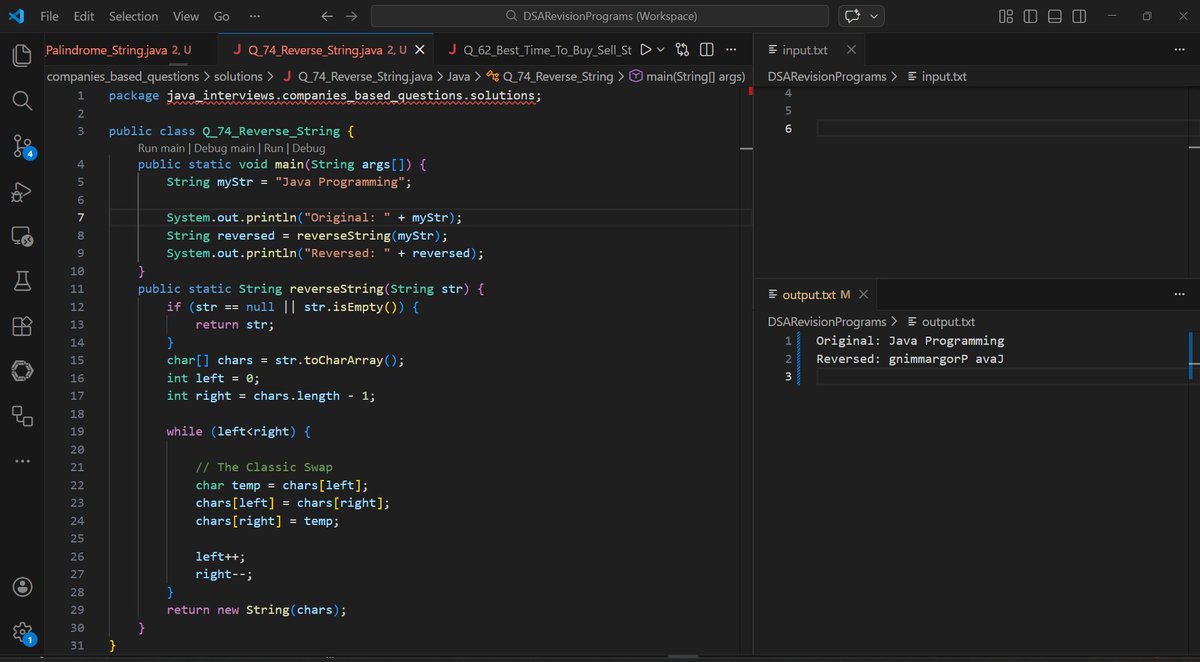The height and width of the screenshot is (662, 1200).
Task: Open the Explorer view in activity bar
Action: point(22,56)
